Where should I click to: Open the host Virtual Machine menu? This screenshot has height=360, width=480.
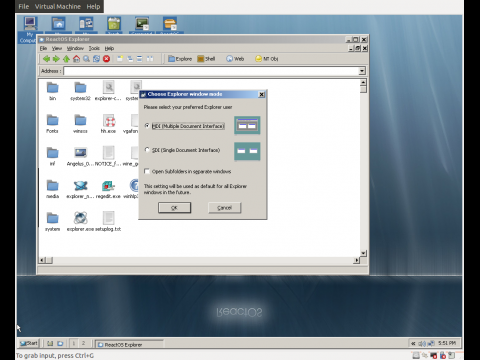click(x=58, y=6)
